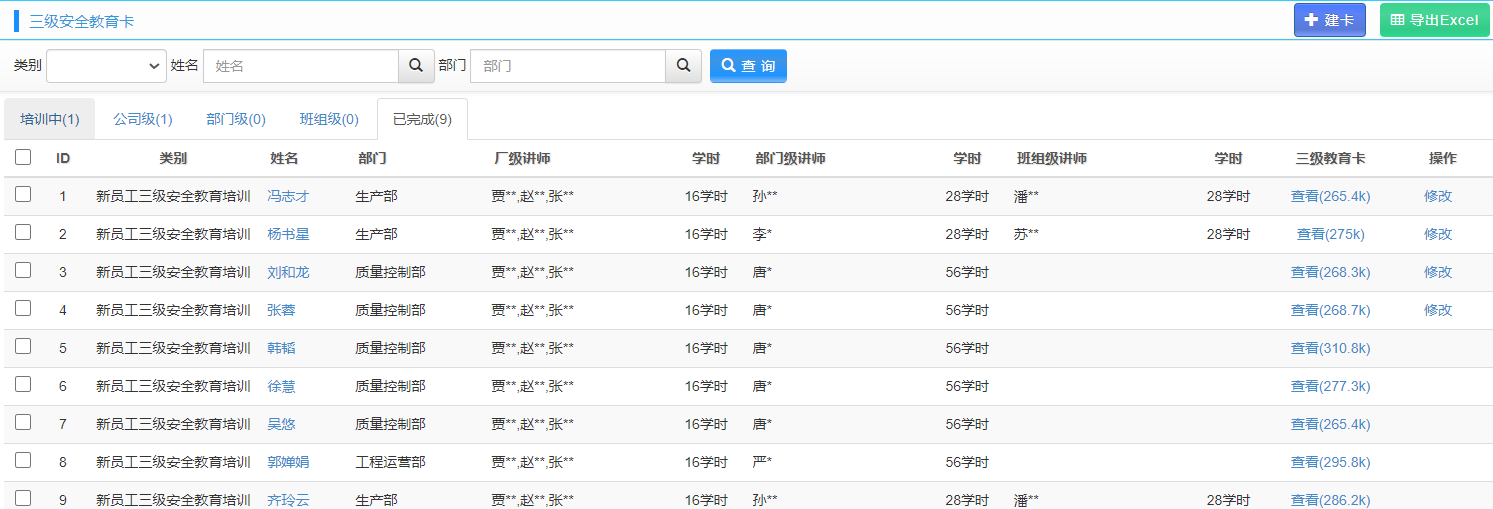Toggle the select-all checkbox in header
1493x509 pixels.
coord(23,157)
